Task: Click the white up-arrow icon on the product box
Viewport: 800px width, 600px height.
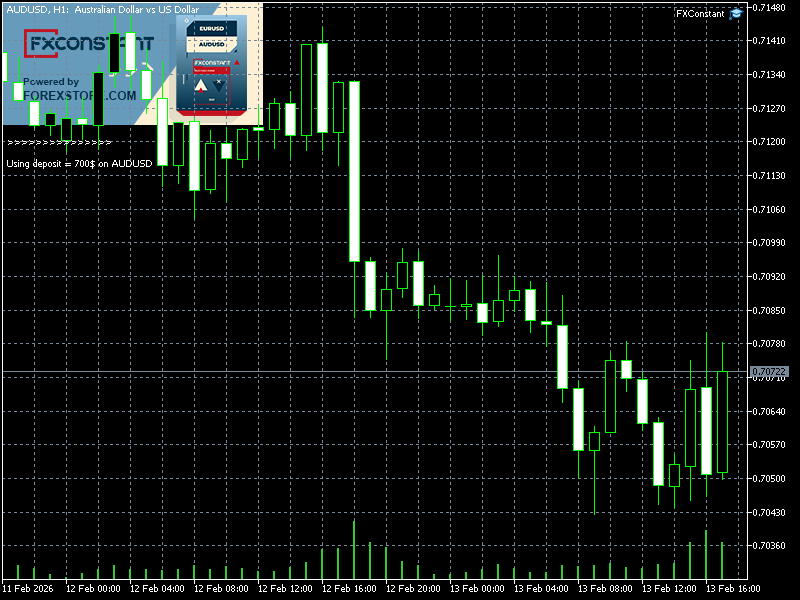Action: click(x=200, y=87)
